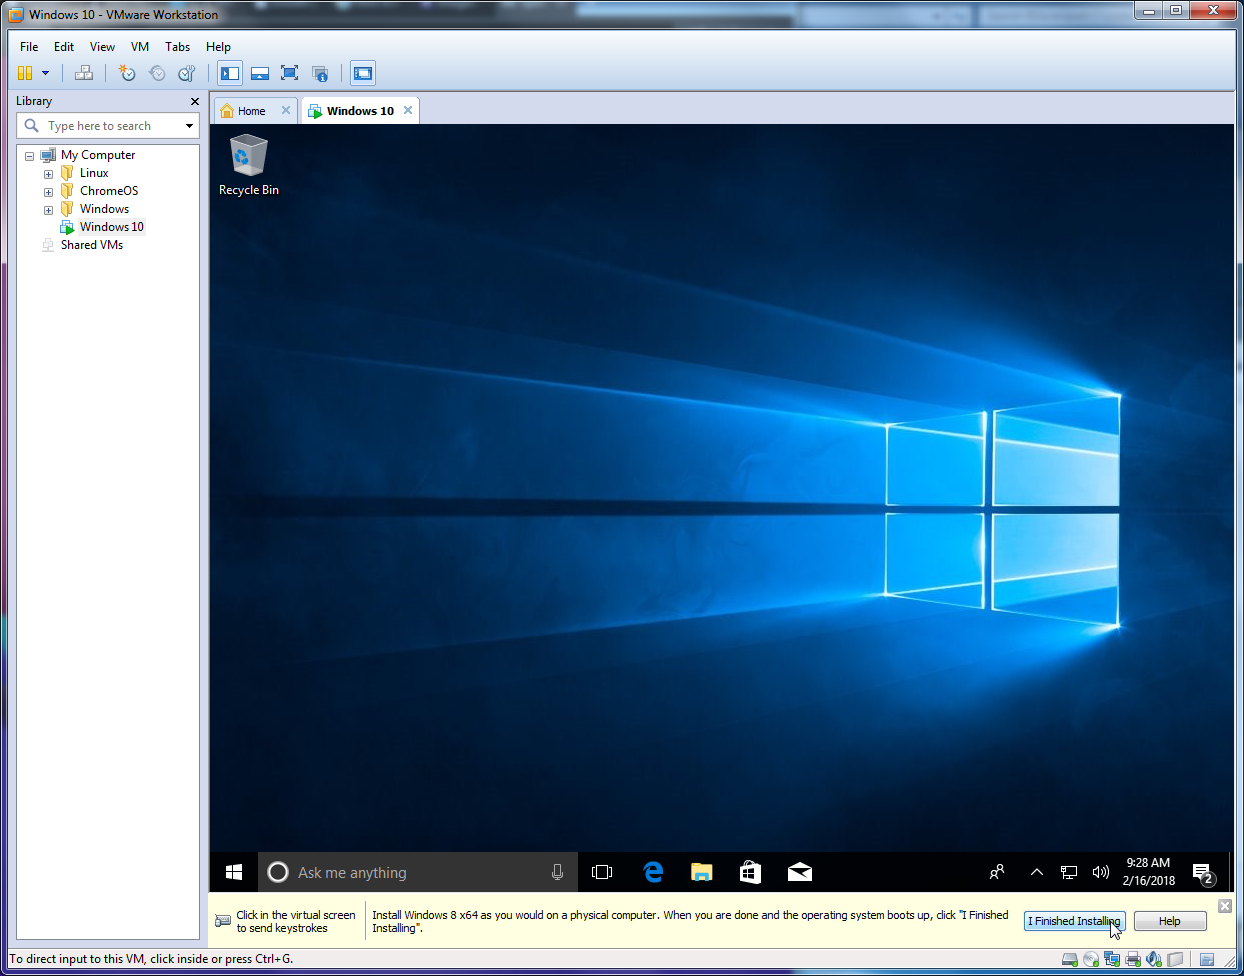Click the printer device status icon
1244x976 pixels.
coord(1133,960)
